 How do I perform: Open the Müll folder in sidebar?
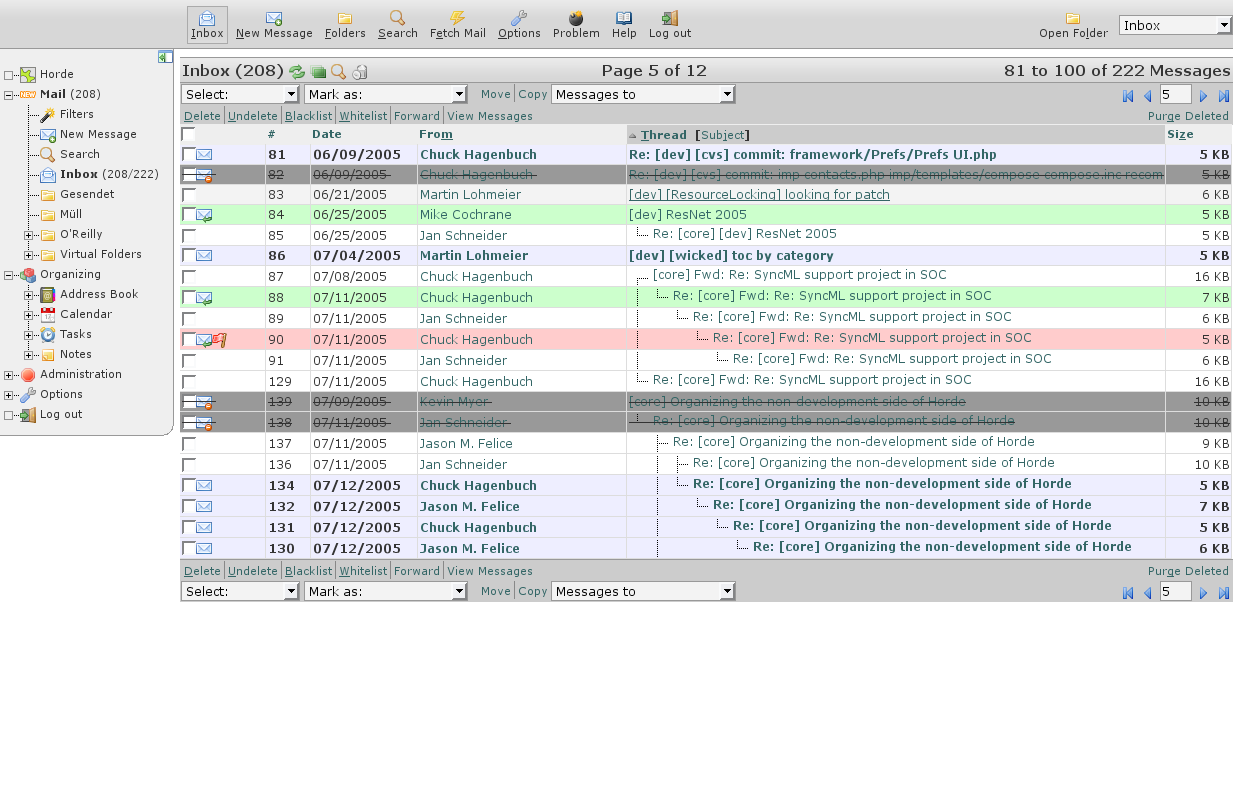[x=71, y=215]
